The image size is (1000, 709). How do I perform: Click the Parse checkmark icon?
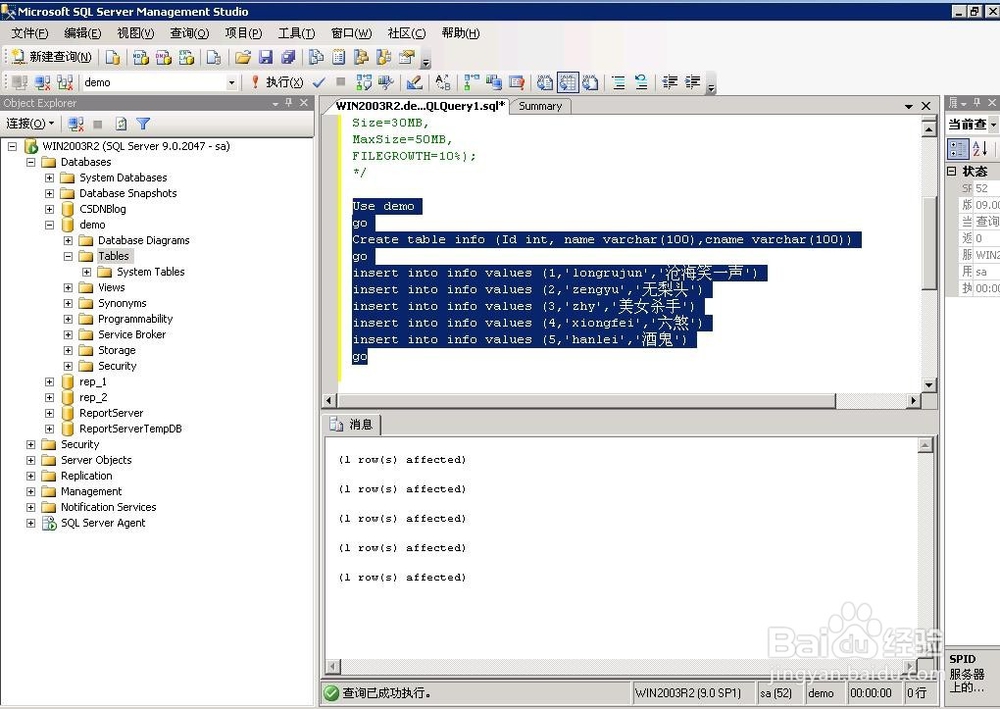(x=319, y=82)
